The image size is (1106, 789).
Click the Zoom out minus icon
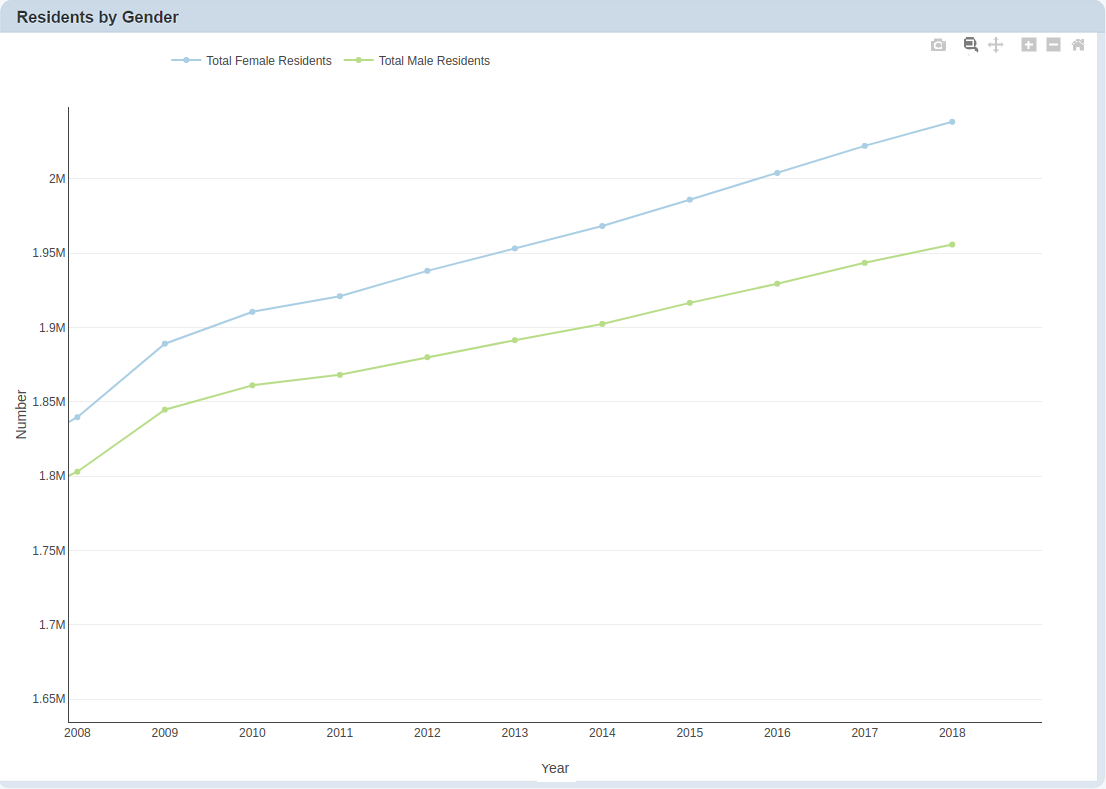(x=1053, y=45)
